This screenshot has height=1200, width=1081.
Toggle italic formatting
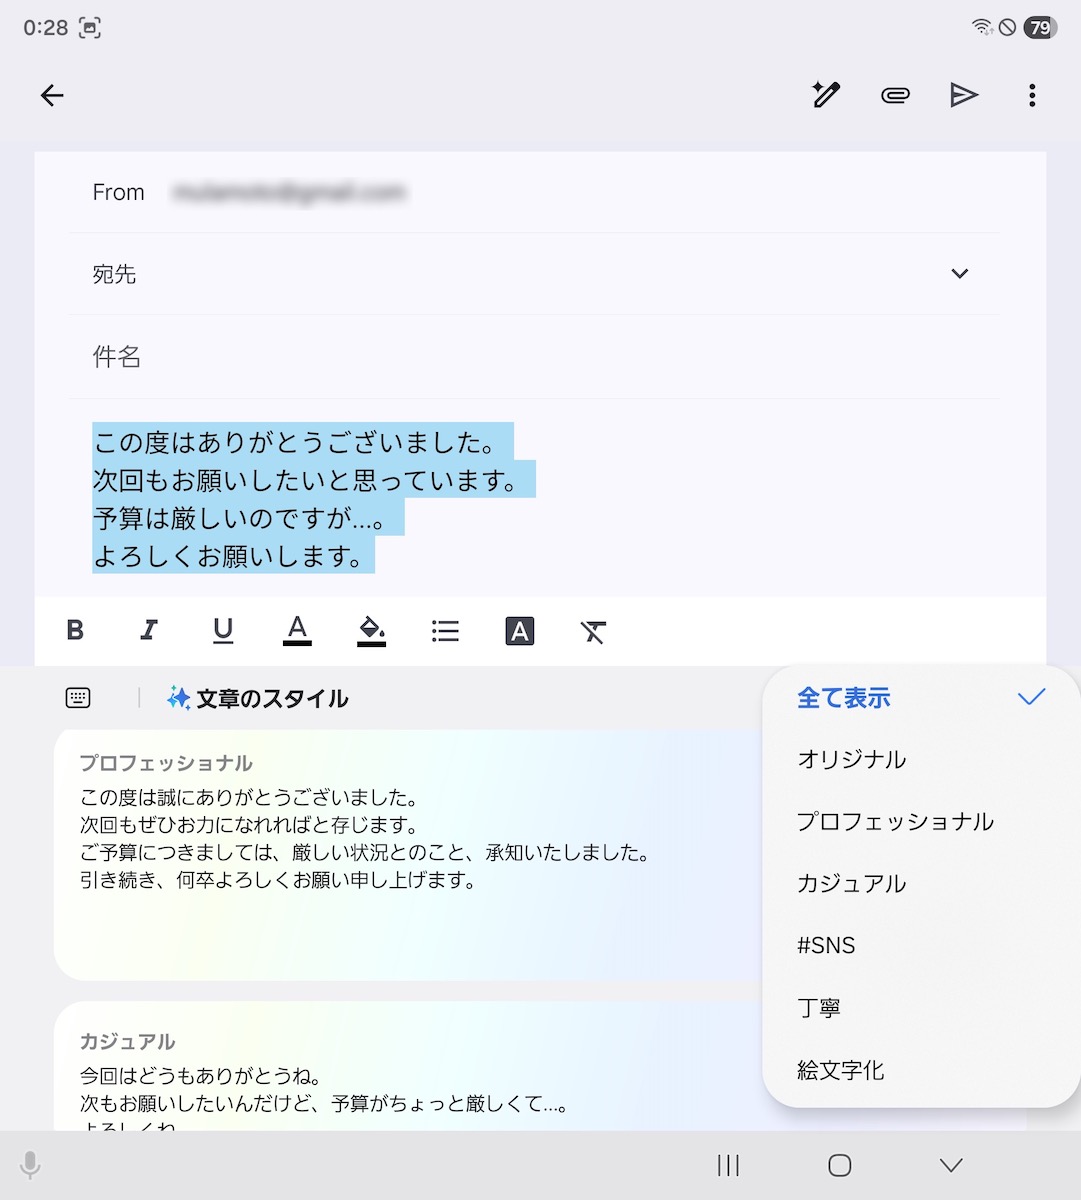click(149, 631)
